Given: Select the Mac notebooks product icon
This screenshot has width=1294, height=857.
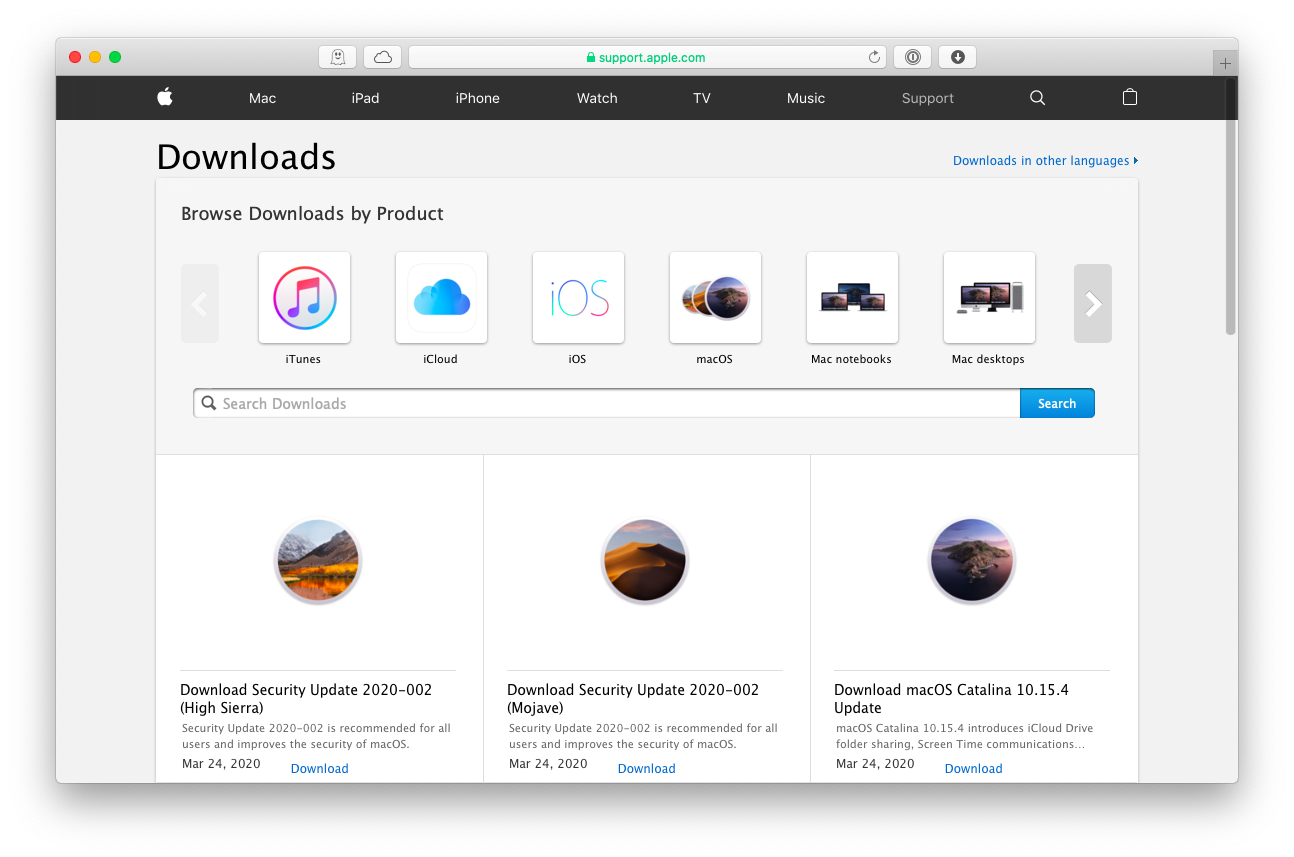Looking at the screenshot, I should [x=852, y=297].
